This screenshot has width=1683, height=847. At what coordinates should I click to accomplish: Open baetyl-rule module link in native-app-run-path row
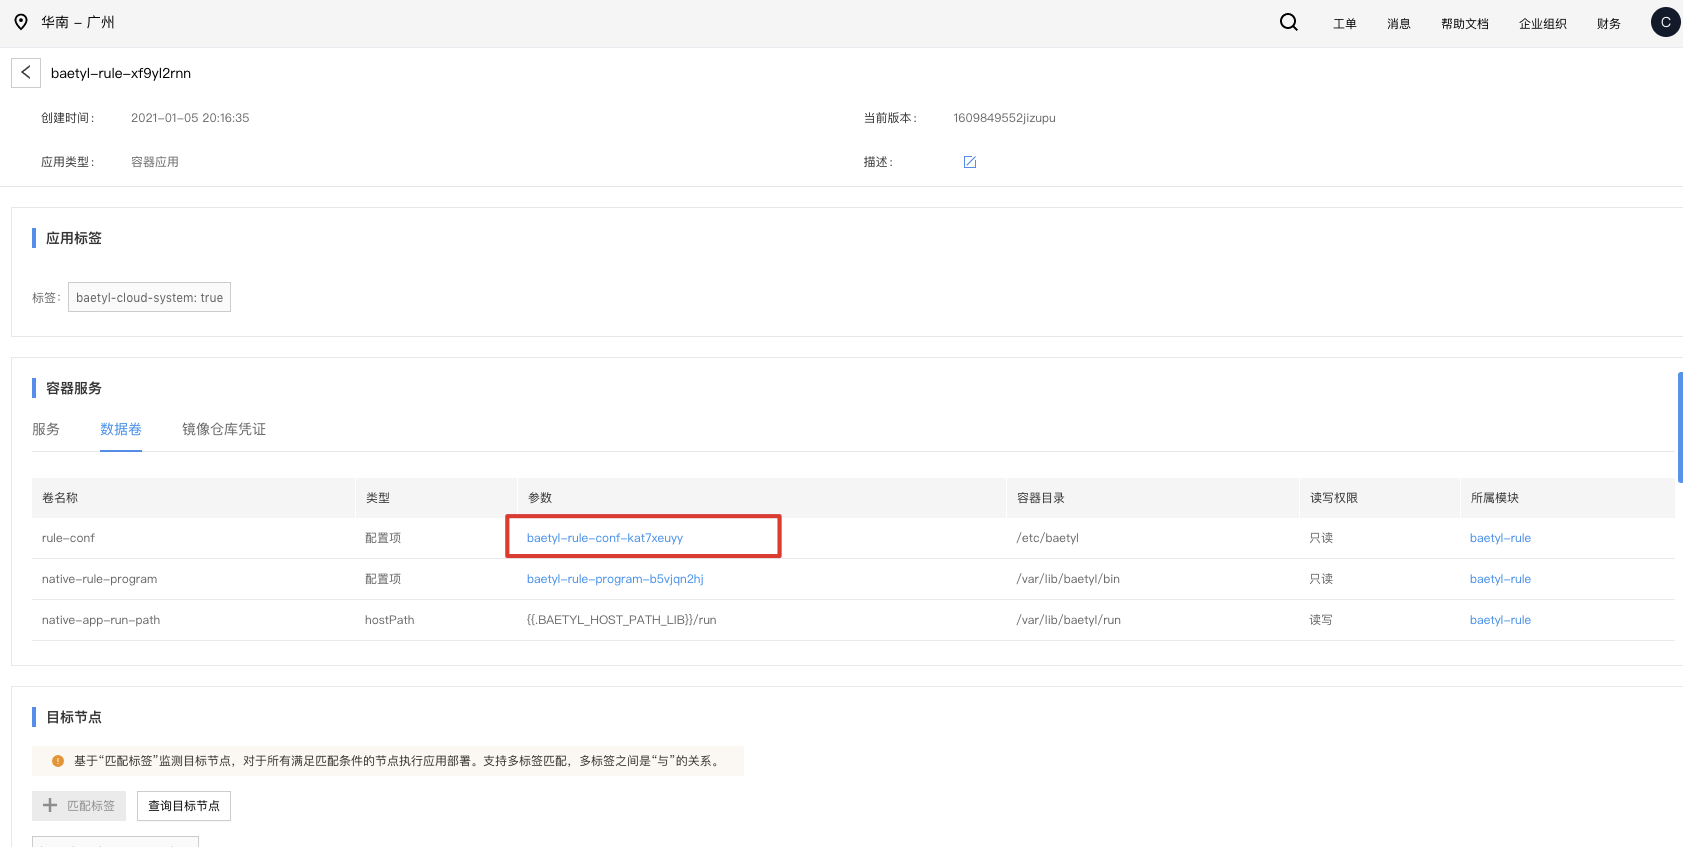pyautogui.click(x=1500, y=620)
